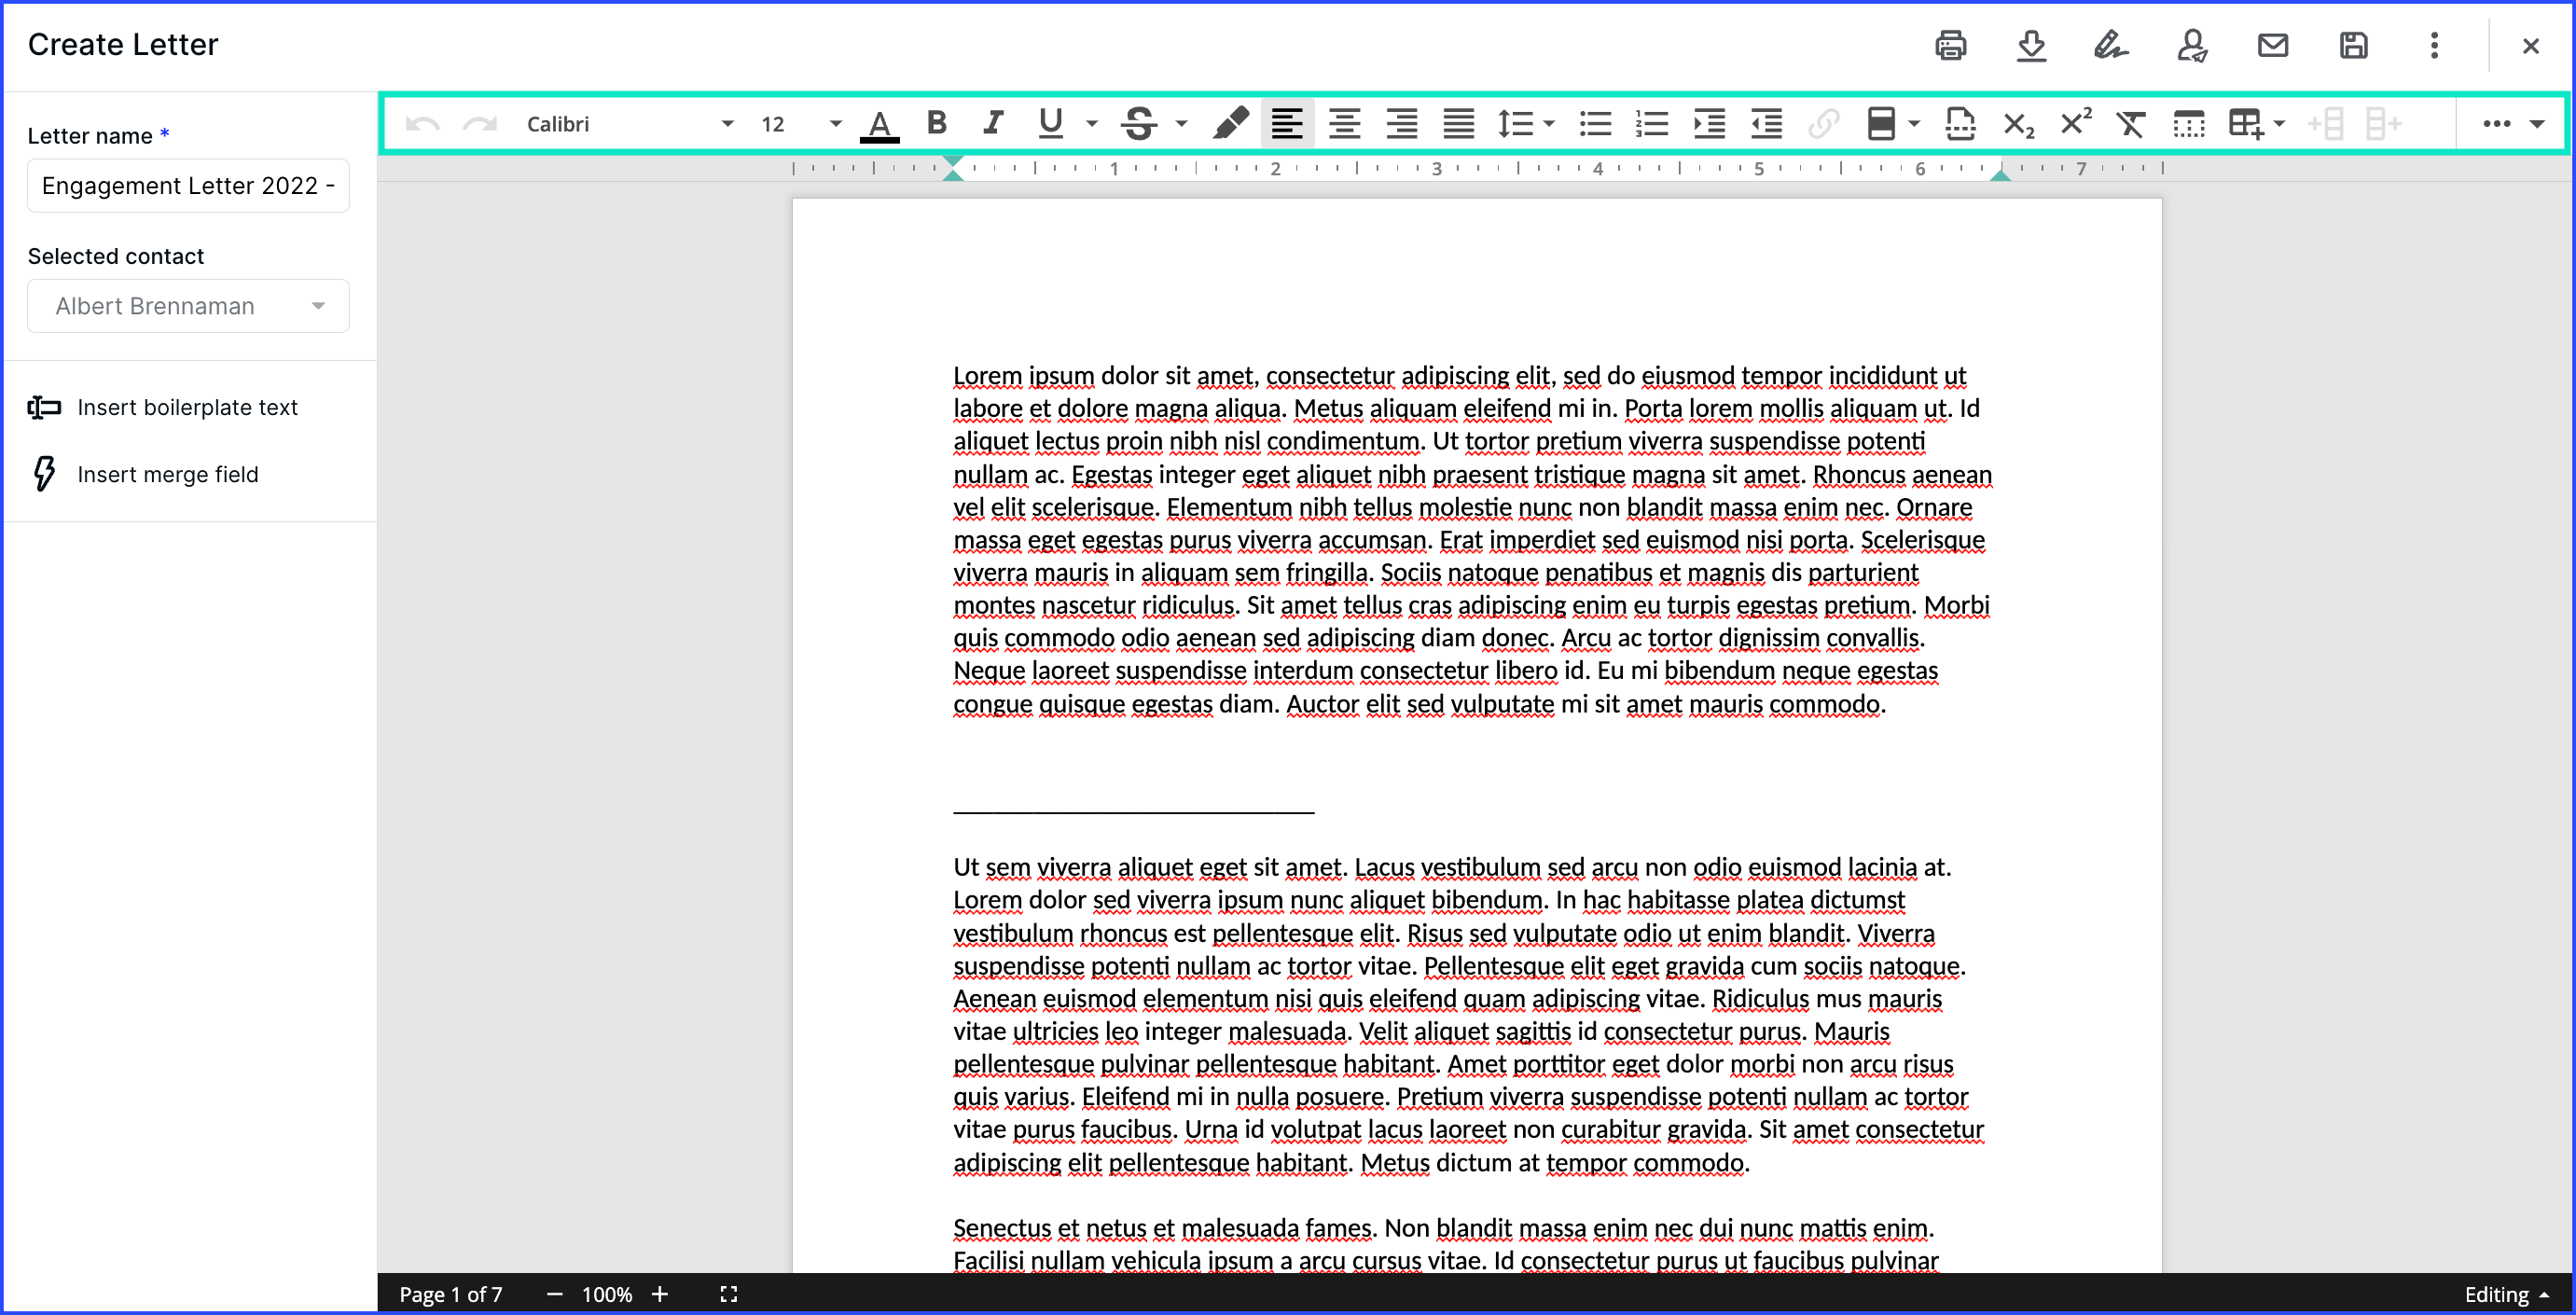Download the letter document
2576x1315 pixels.
(2032, 45)
